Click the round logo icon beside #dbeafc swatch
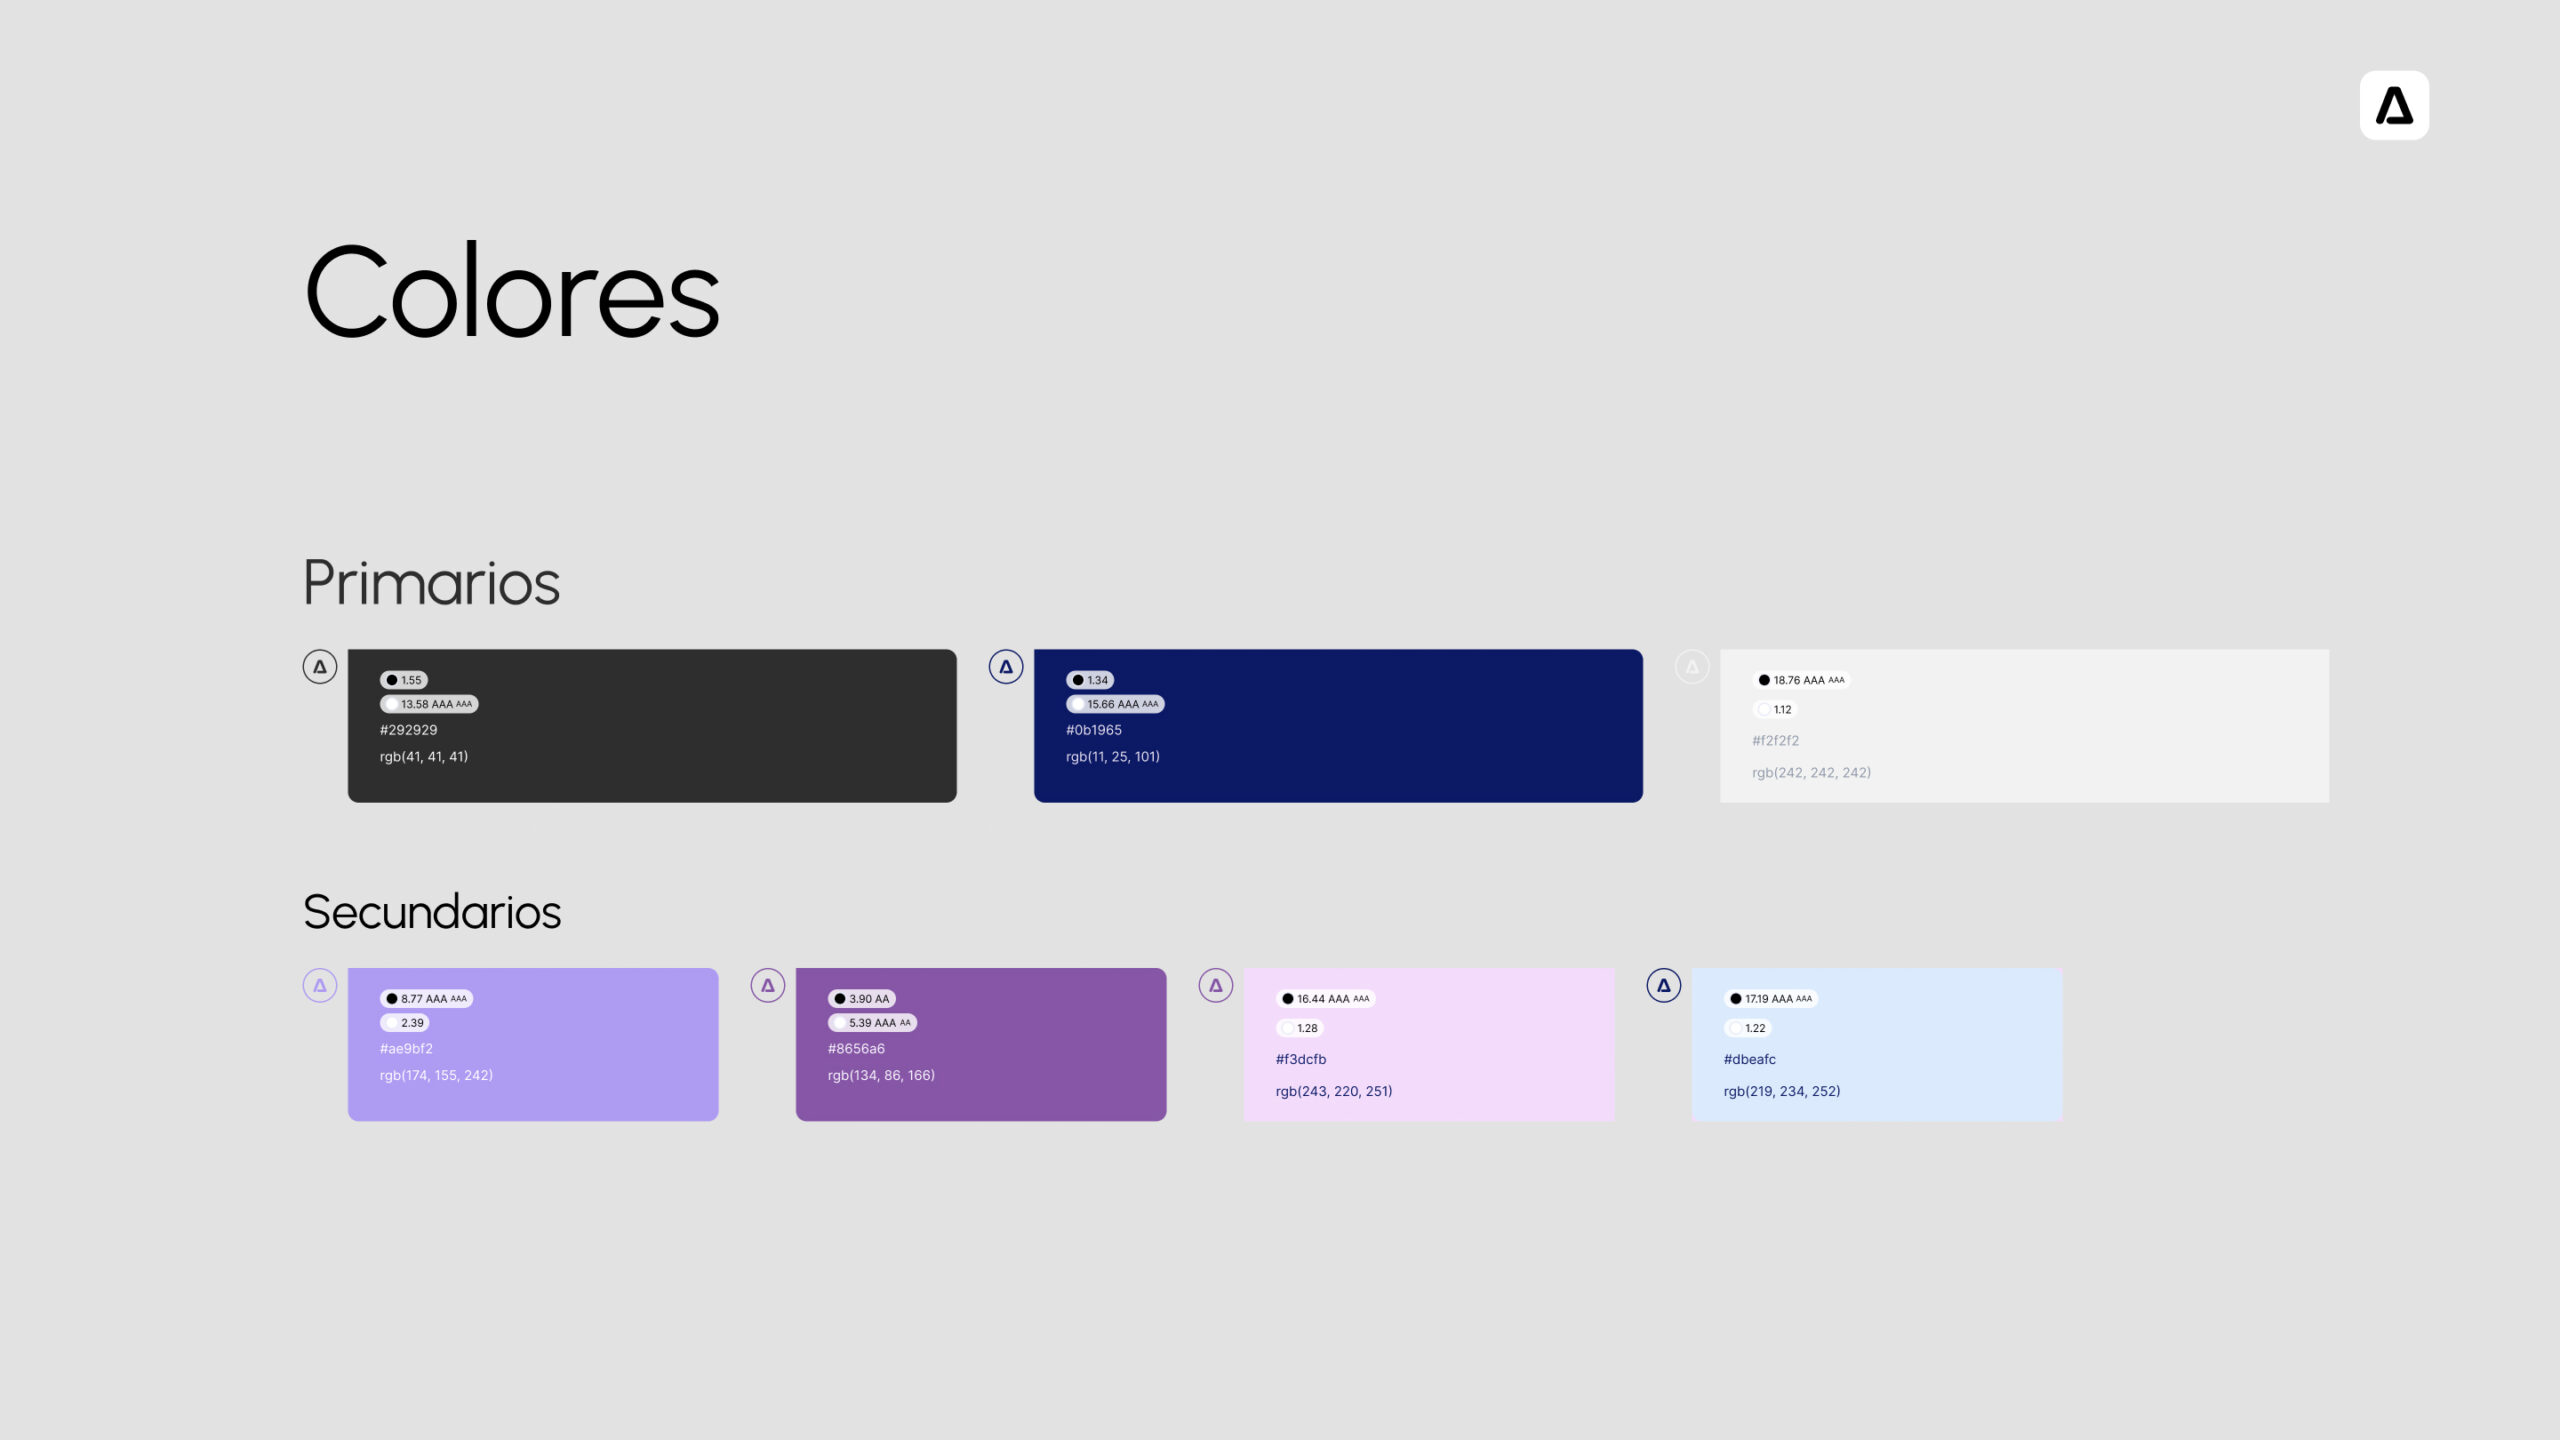Viewport: 2560px width, 1440px height. pos(1664,986)
